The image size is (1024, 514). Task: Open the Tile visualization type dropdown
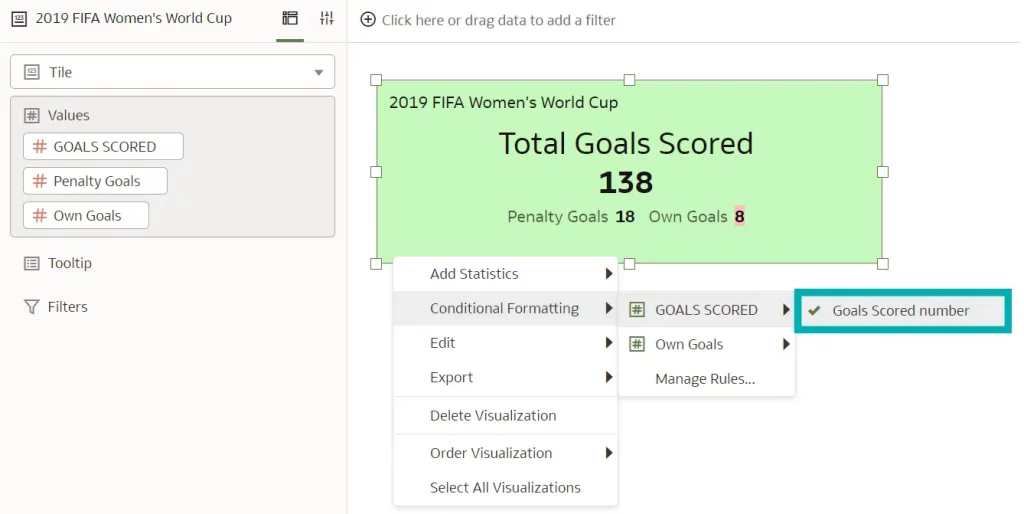point(172,72)
